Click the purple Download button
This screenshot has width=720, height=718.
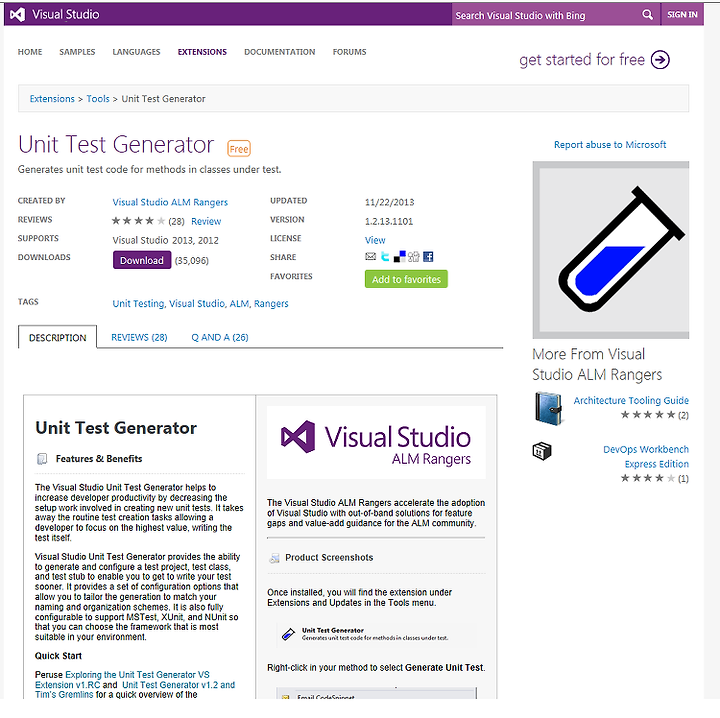[x=142, y=260]
